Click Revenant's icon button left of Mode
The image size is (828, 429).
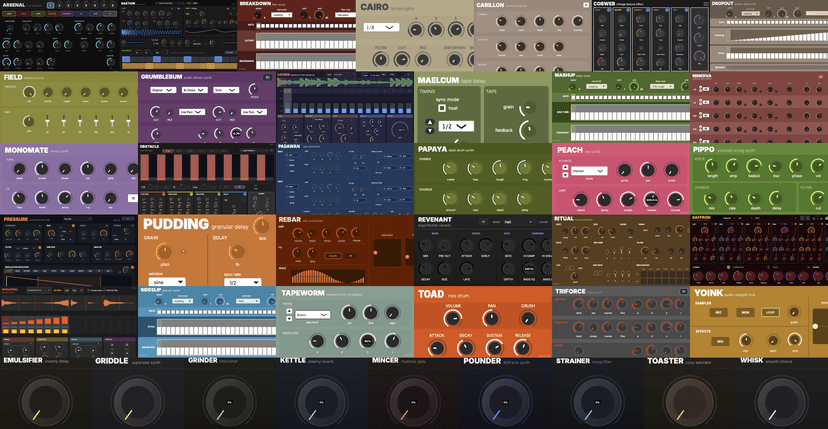[483, 222]
